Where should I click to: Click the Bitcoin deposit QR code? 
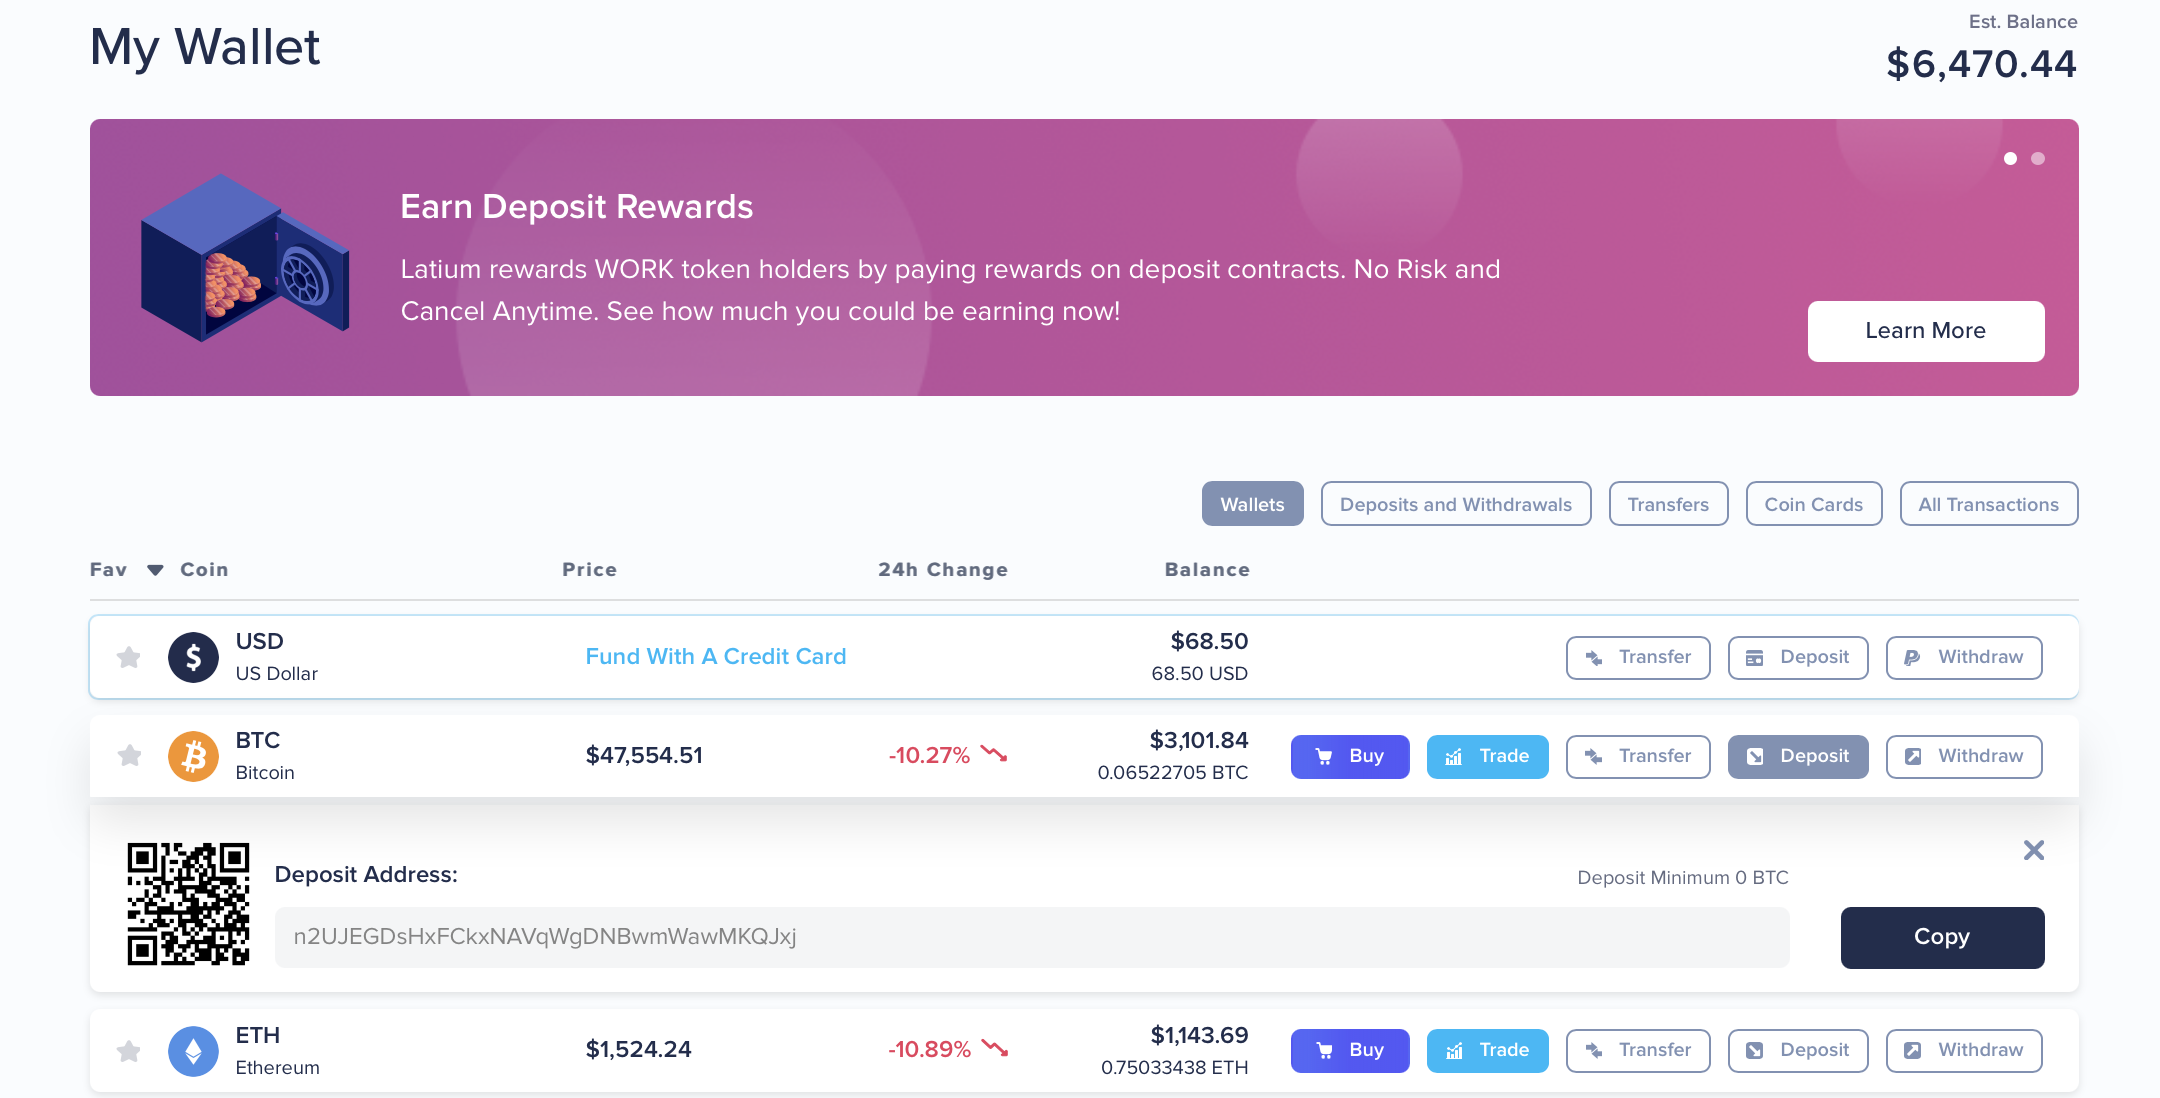click(188, 904)
